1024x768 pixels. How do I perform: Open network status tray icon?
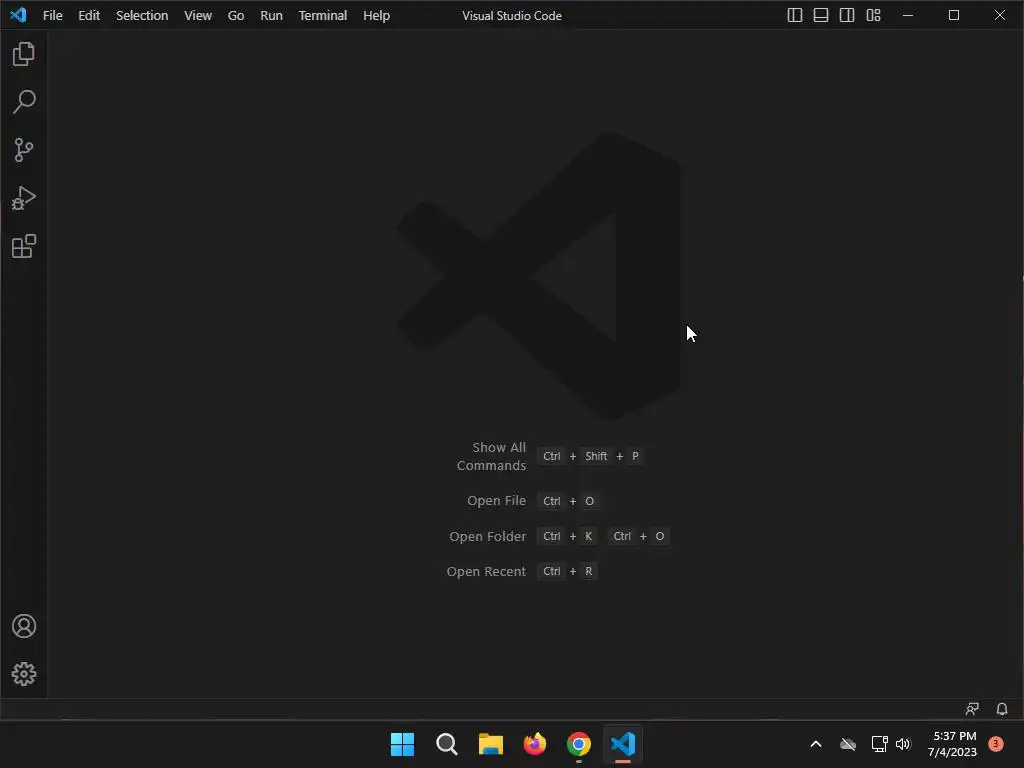coord(879,744)
